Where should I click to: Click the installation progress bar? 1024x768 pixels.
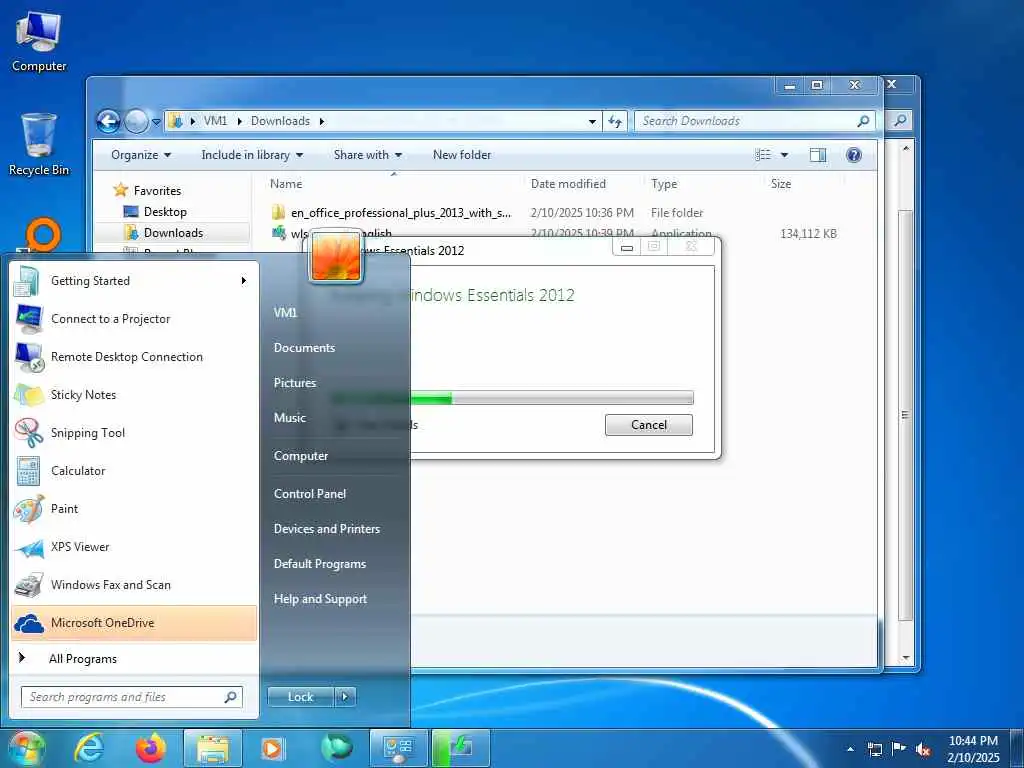pos(513,398)
